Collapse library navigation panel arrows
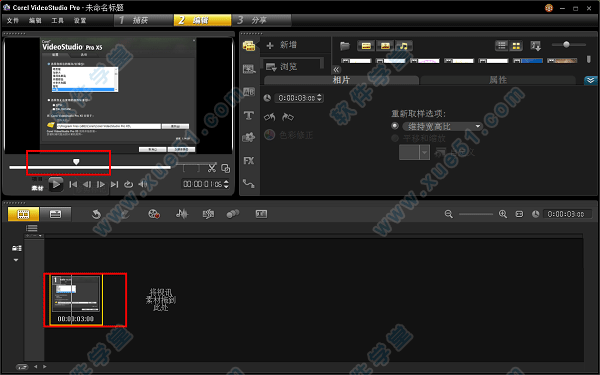Image resolution: width=600 pixels, height=375 pixels. [x=336, y=70]
